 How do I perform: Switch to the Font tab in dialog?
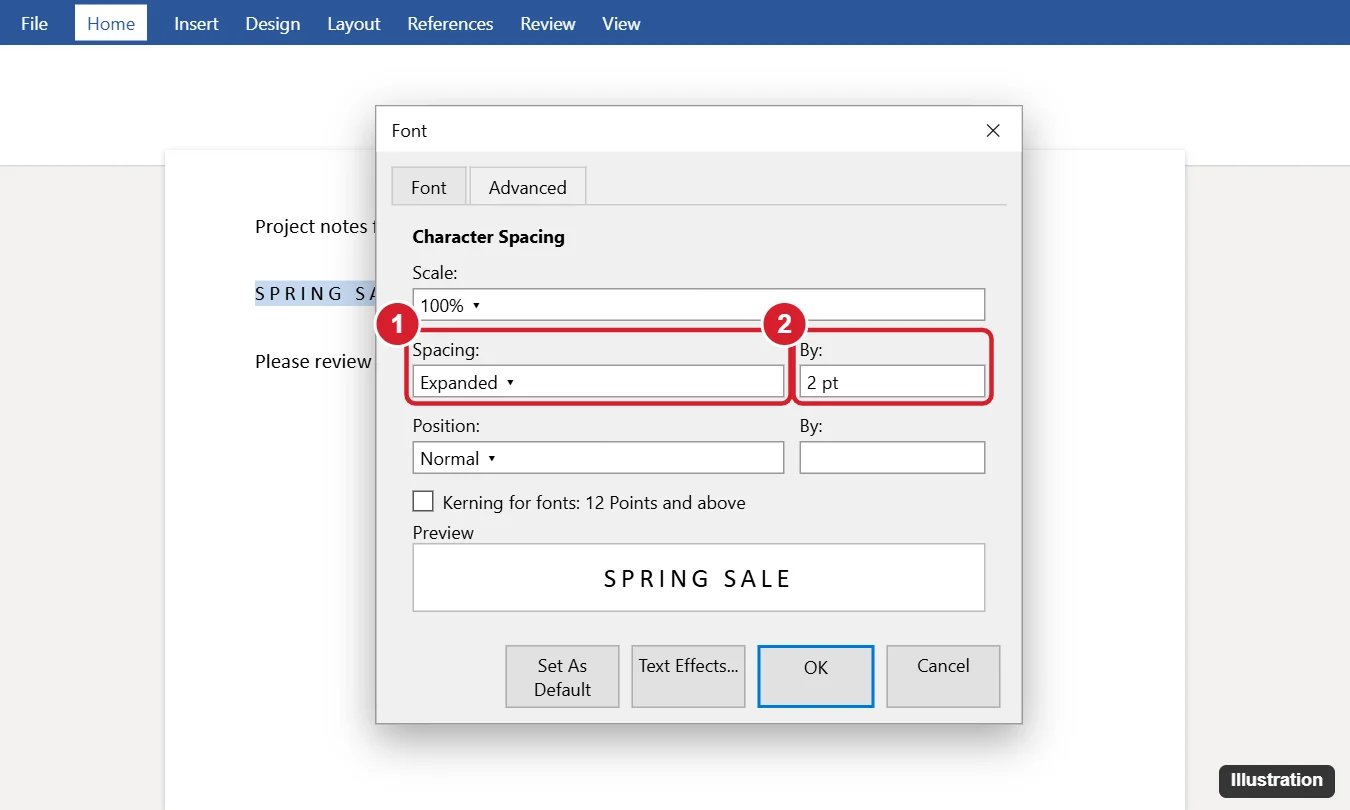pyautogui.click(x=429, y=187)
